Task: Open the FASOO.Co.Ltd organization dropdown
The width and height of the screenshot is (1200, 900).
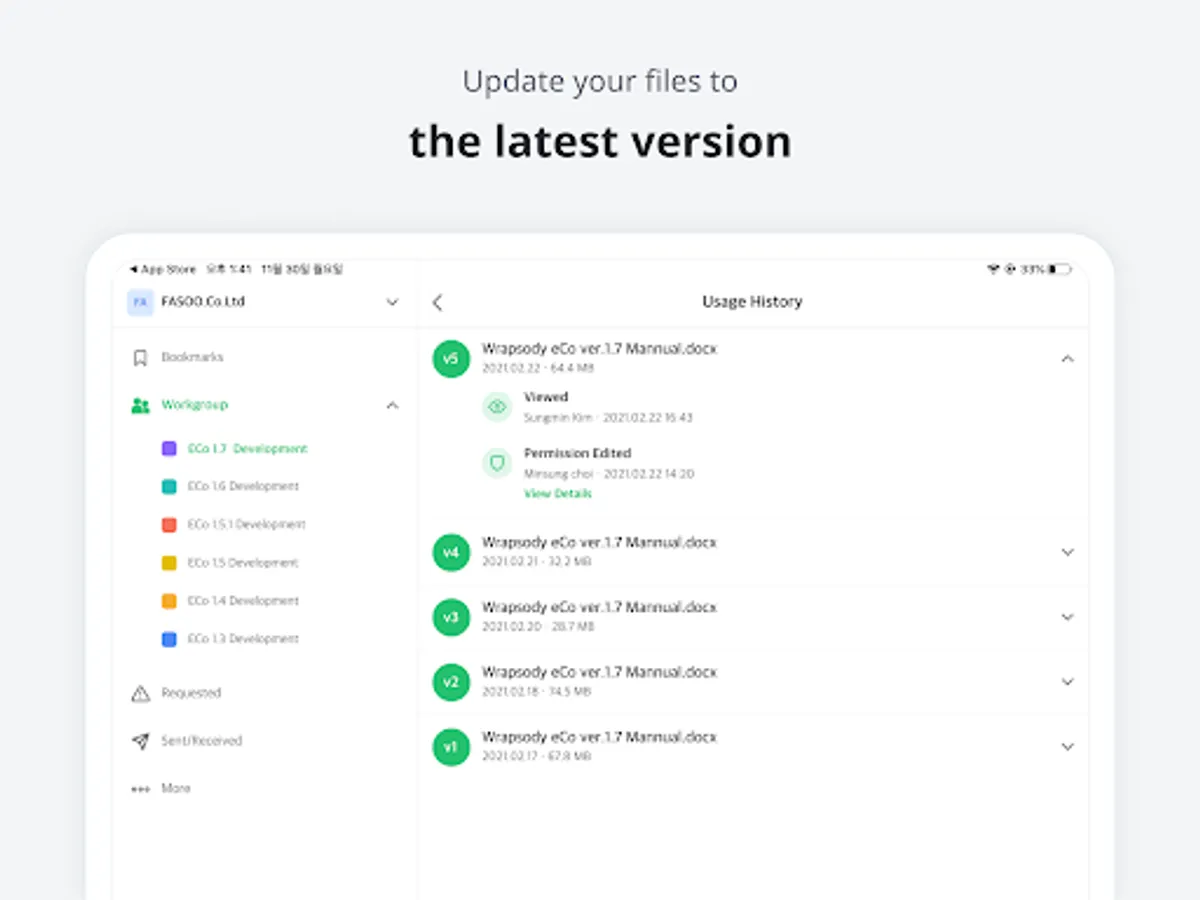Action: point(392,302)
